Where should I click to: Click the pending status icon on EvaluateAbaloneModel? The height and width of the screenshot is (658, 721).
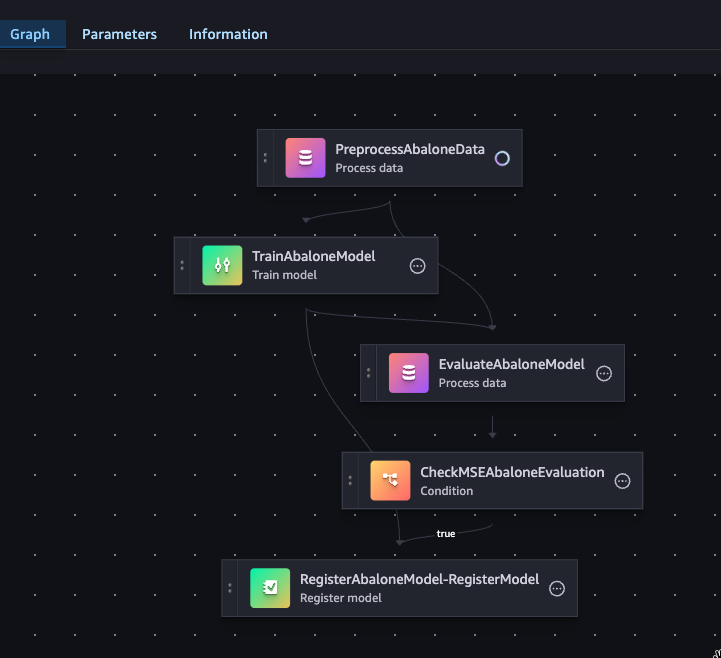coord(604,373)
